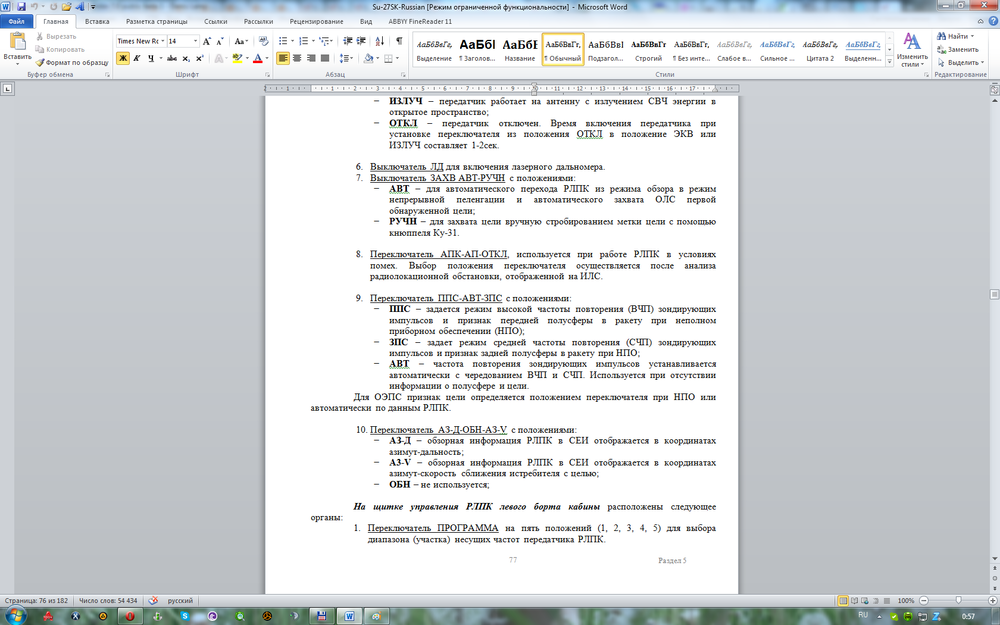This screenshot has width=1000, height=625.
Task: Save document using quick access floppy icon
Action: [21, 7]
